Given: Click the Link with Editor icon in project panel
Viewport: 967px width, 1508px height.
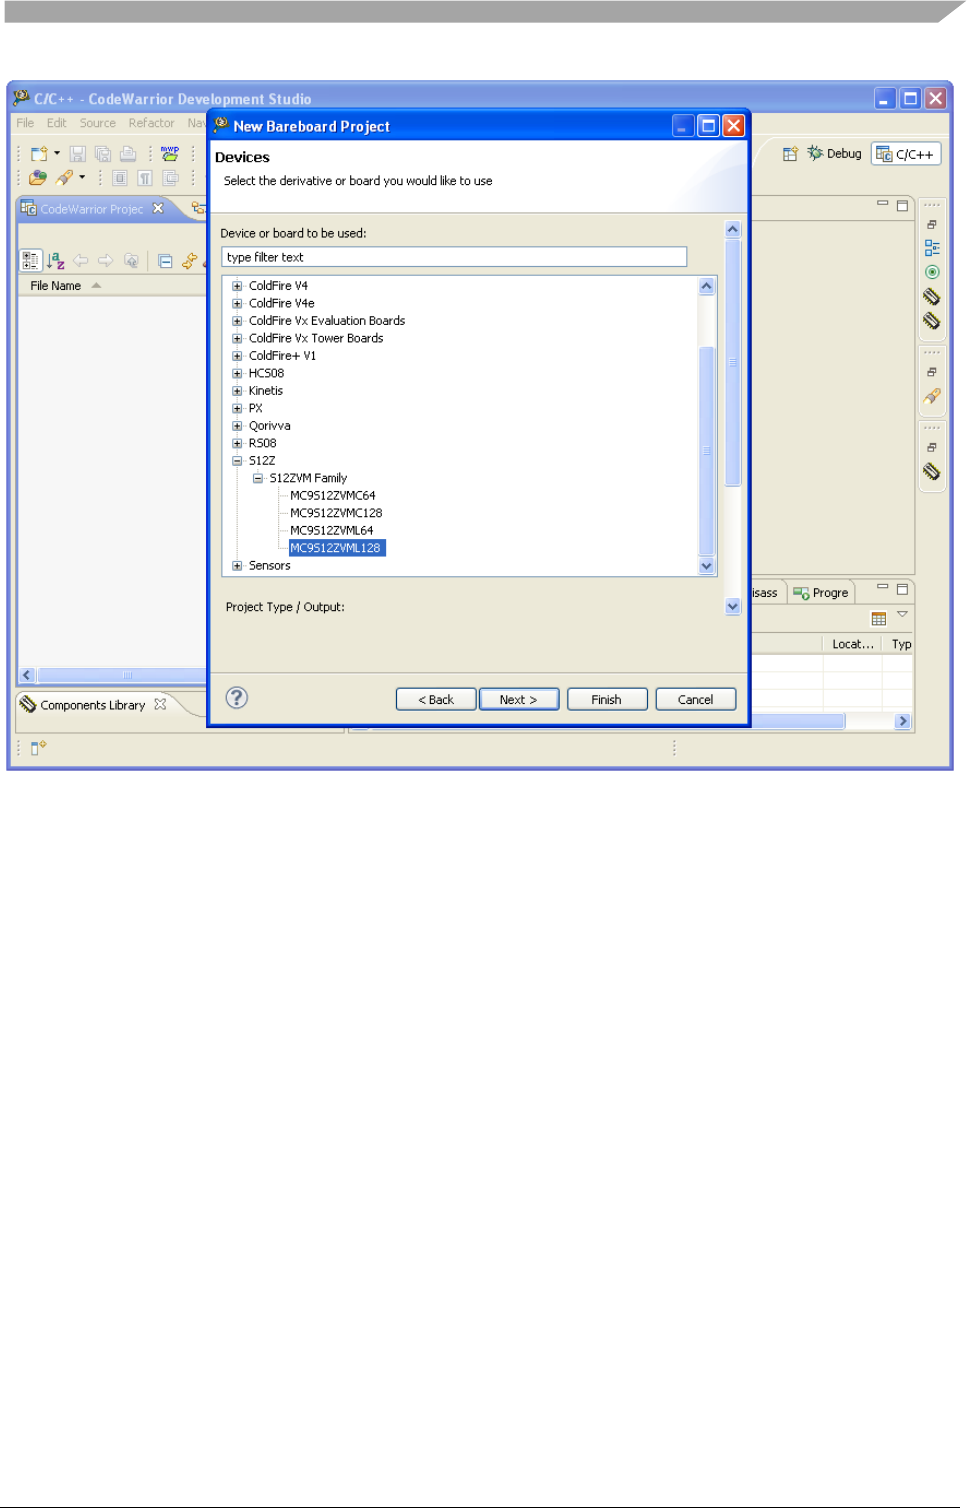Looking at the screenshot, I should click(189, 261).
